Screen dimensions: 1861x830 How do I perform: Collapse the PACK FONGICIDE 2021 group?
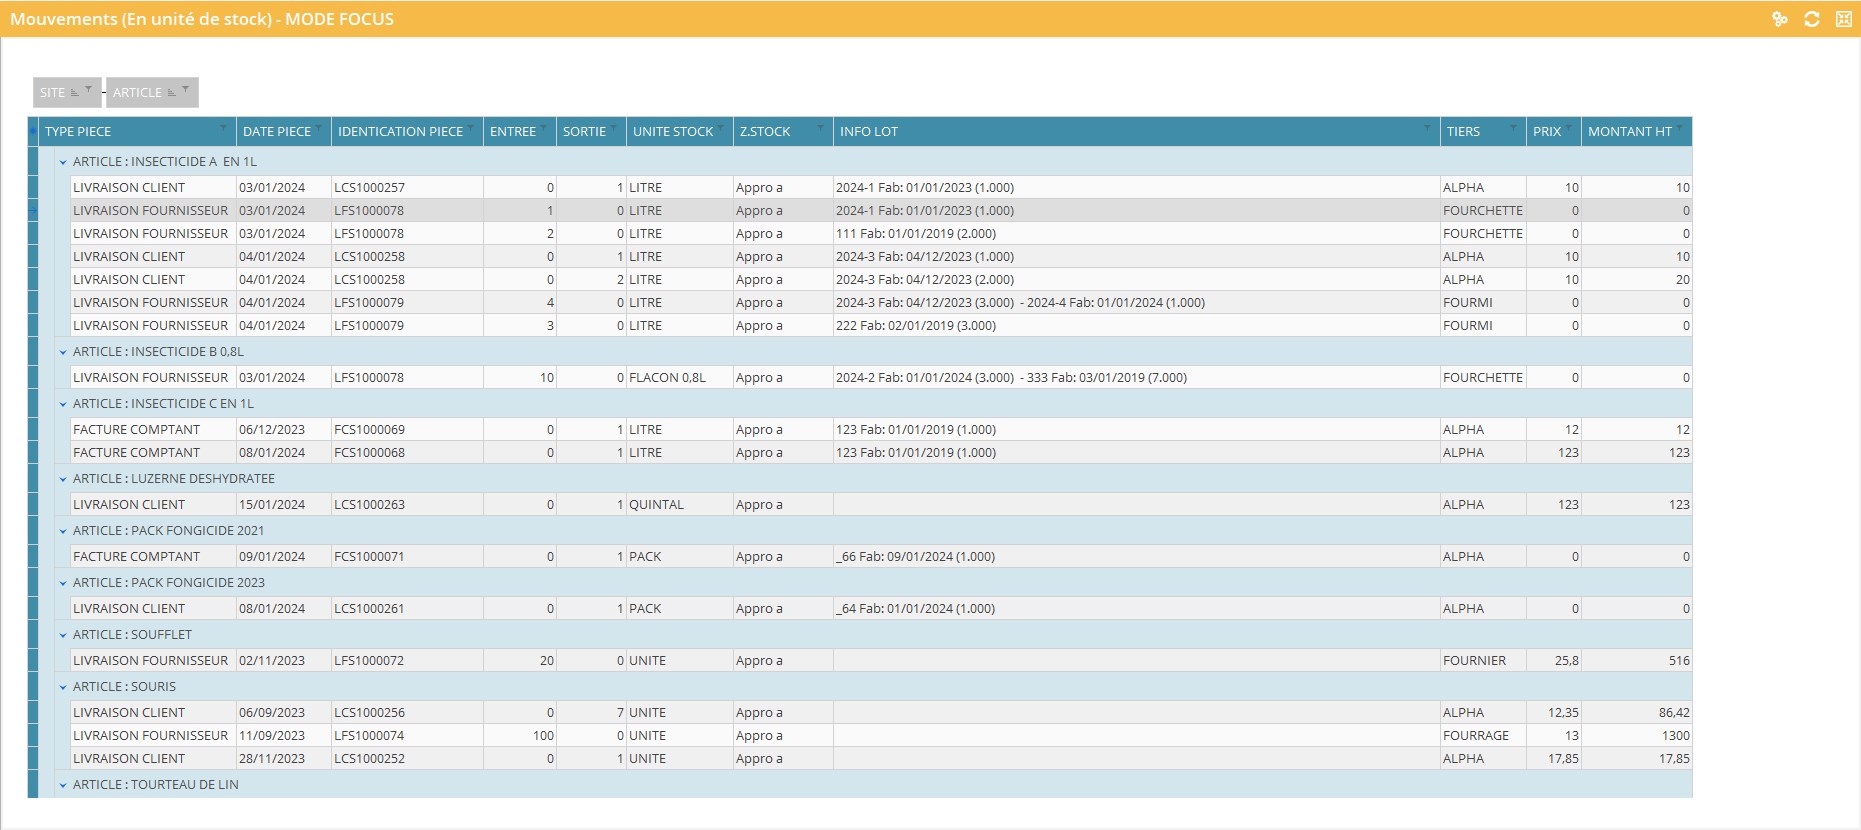click(63, 531)
